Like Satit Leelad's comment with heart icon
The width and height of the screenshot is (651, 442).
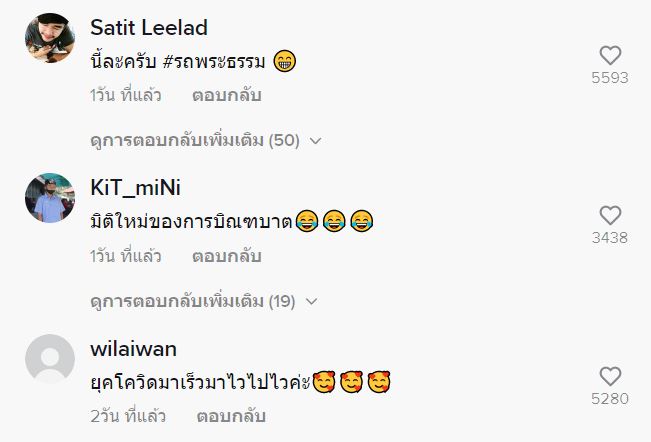pyautogui.click(x=610, y=55)
